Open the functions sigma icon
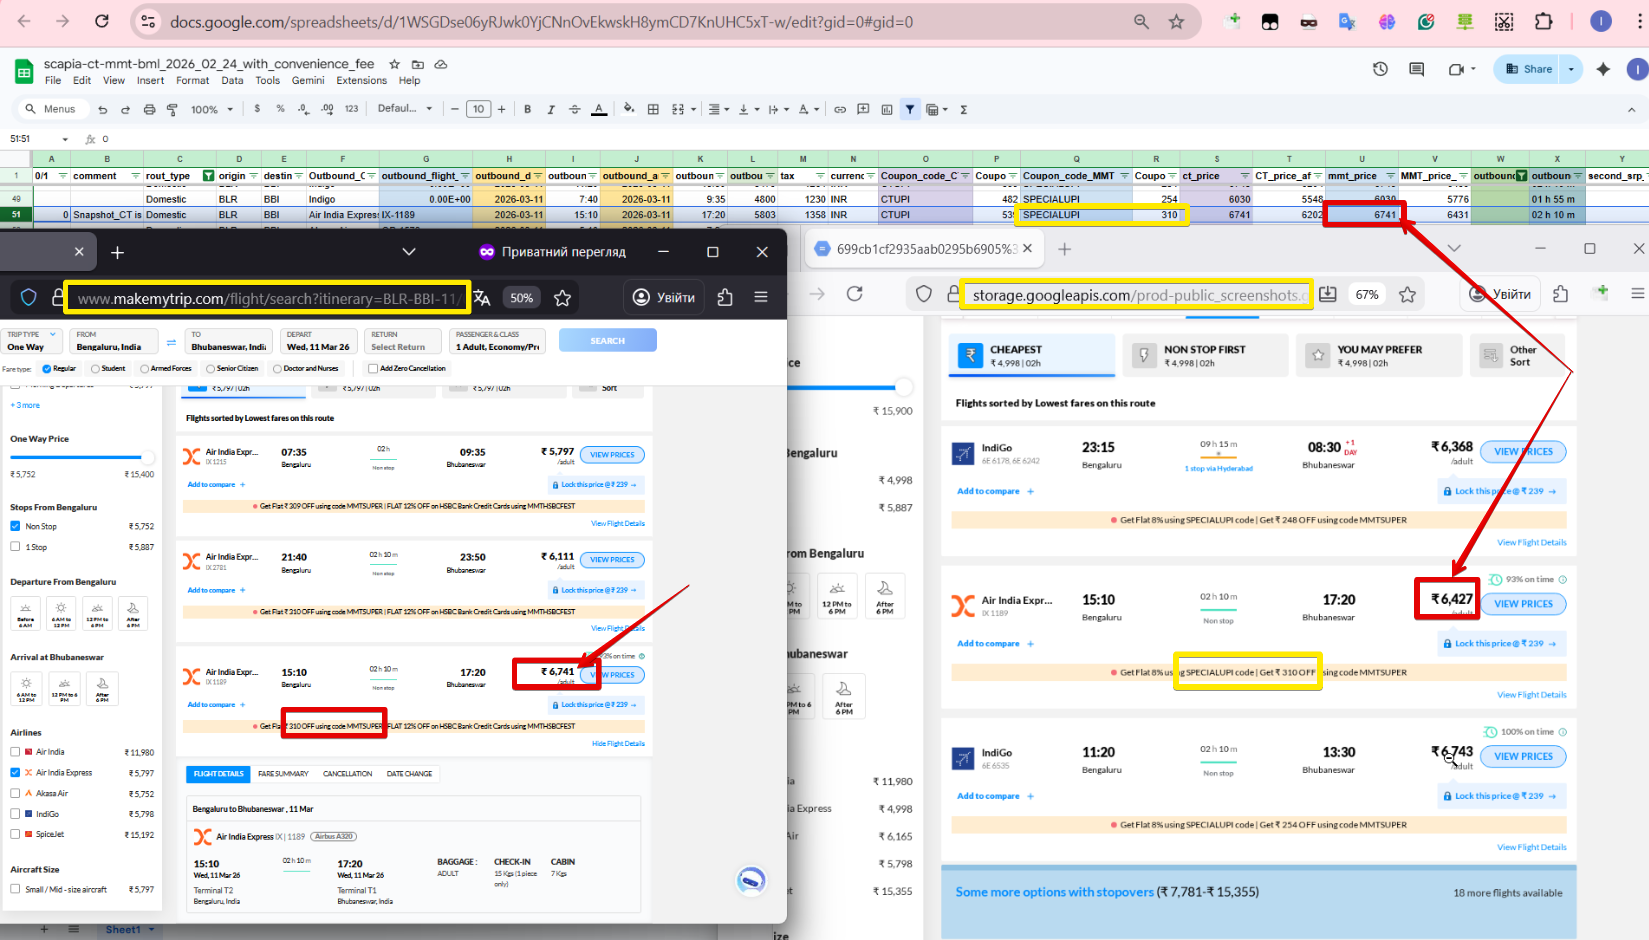Image resolution: width=1649 pixels, height=940 pixels. pyautogui.click(x=964, y=110)
